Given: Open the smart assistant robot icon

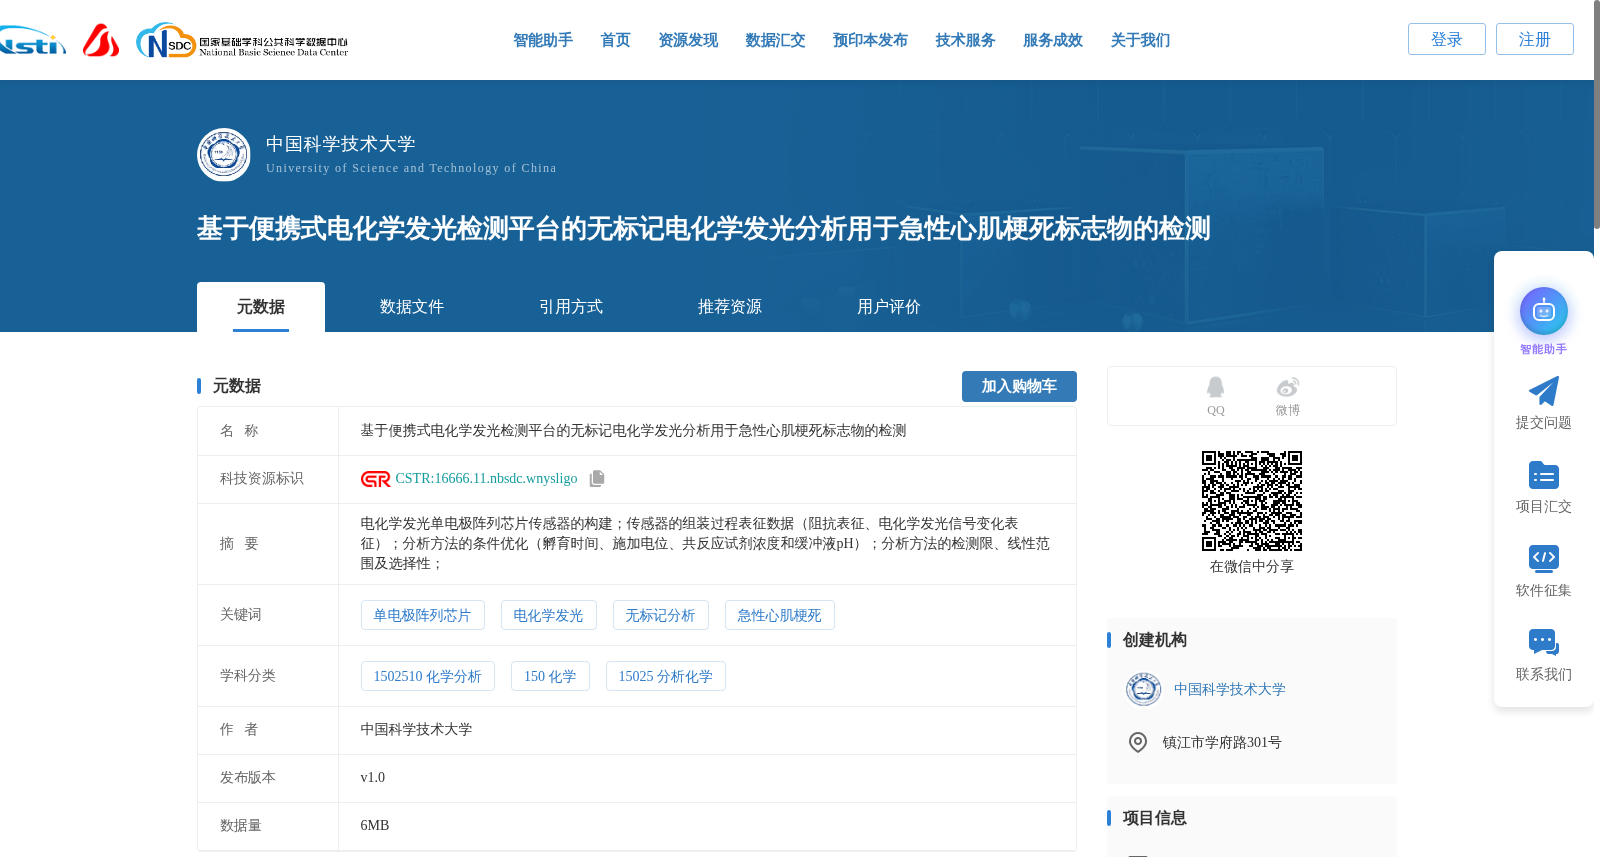Looking at the screenshot, I should click(x=1544, y=311).
